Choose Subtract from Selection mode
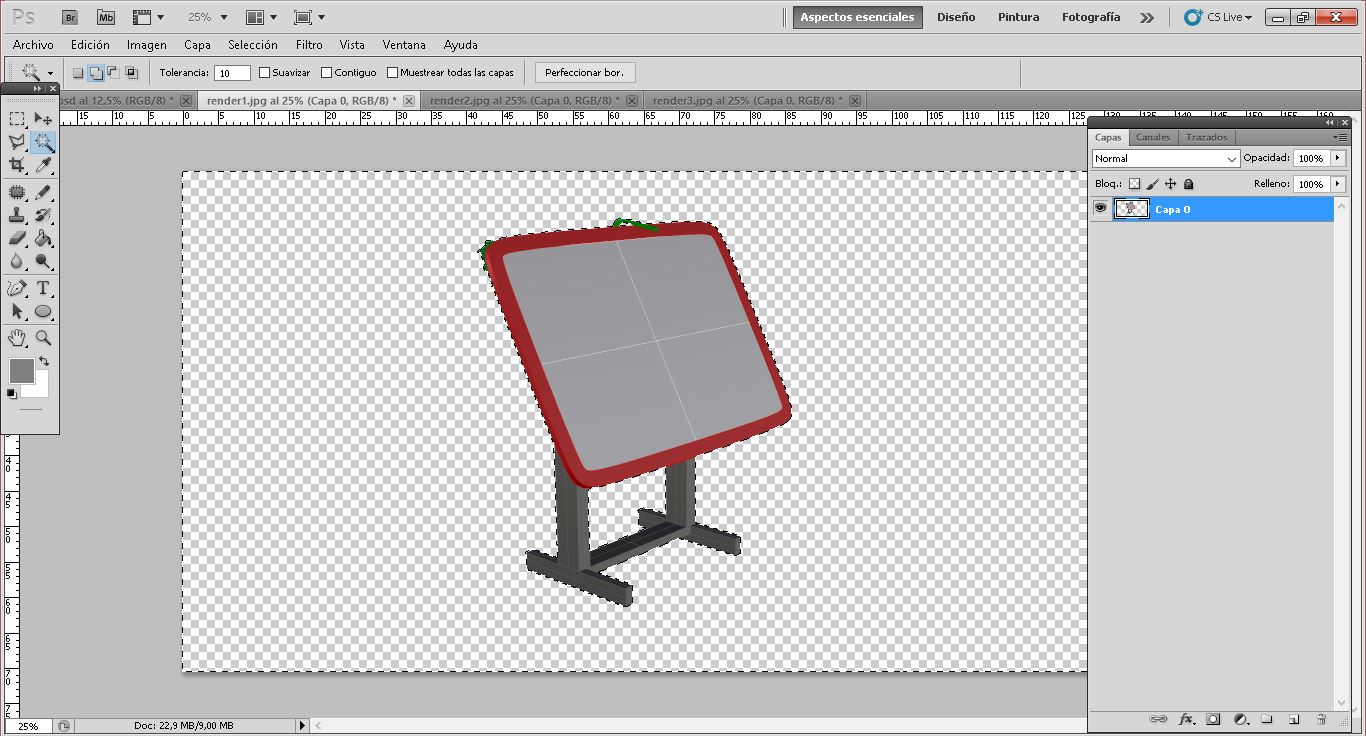Image resolution: width=1366 pixels, height=736 pixels. pos(113,73)
